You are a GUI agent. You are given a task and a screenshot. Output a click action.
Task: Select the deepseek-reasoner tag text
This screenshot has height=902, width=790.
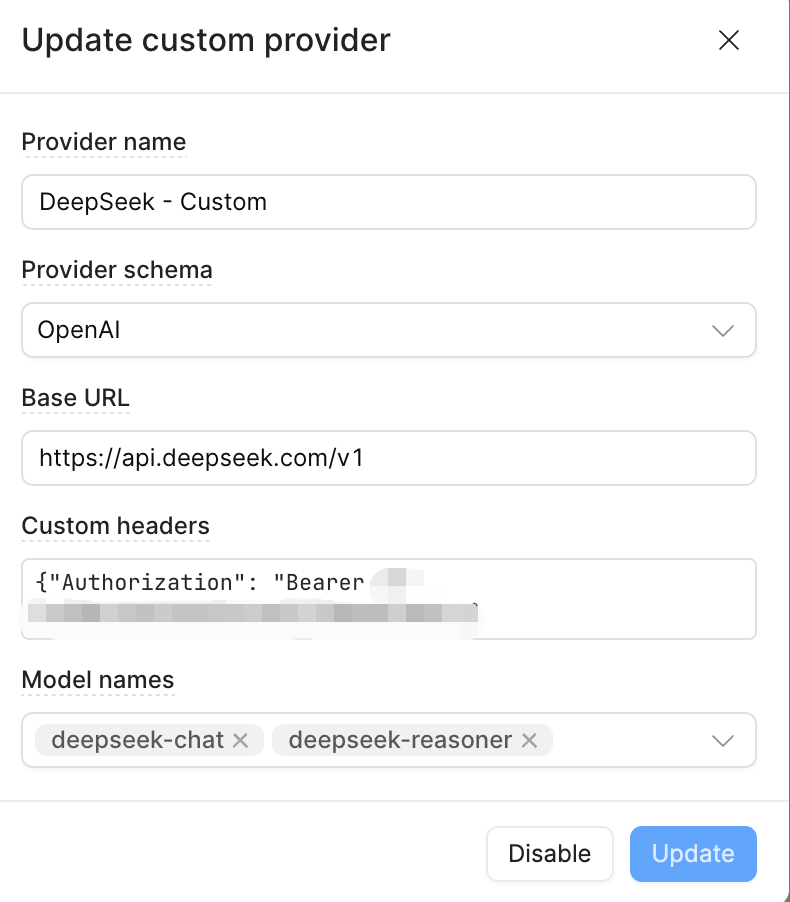point(399,740)
